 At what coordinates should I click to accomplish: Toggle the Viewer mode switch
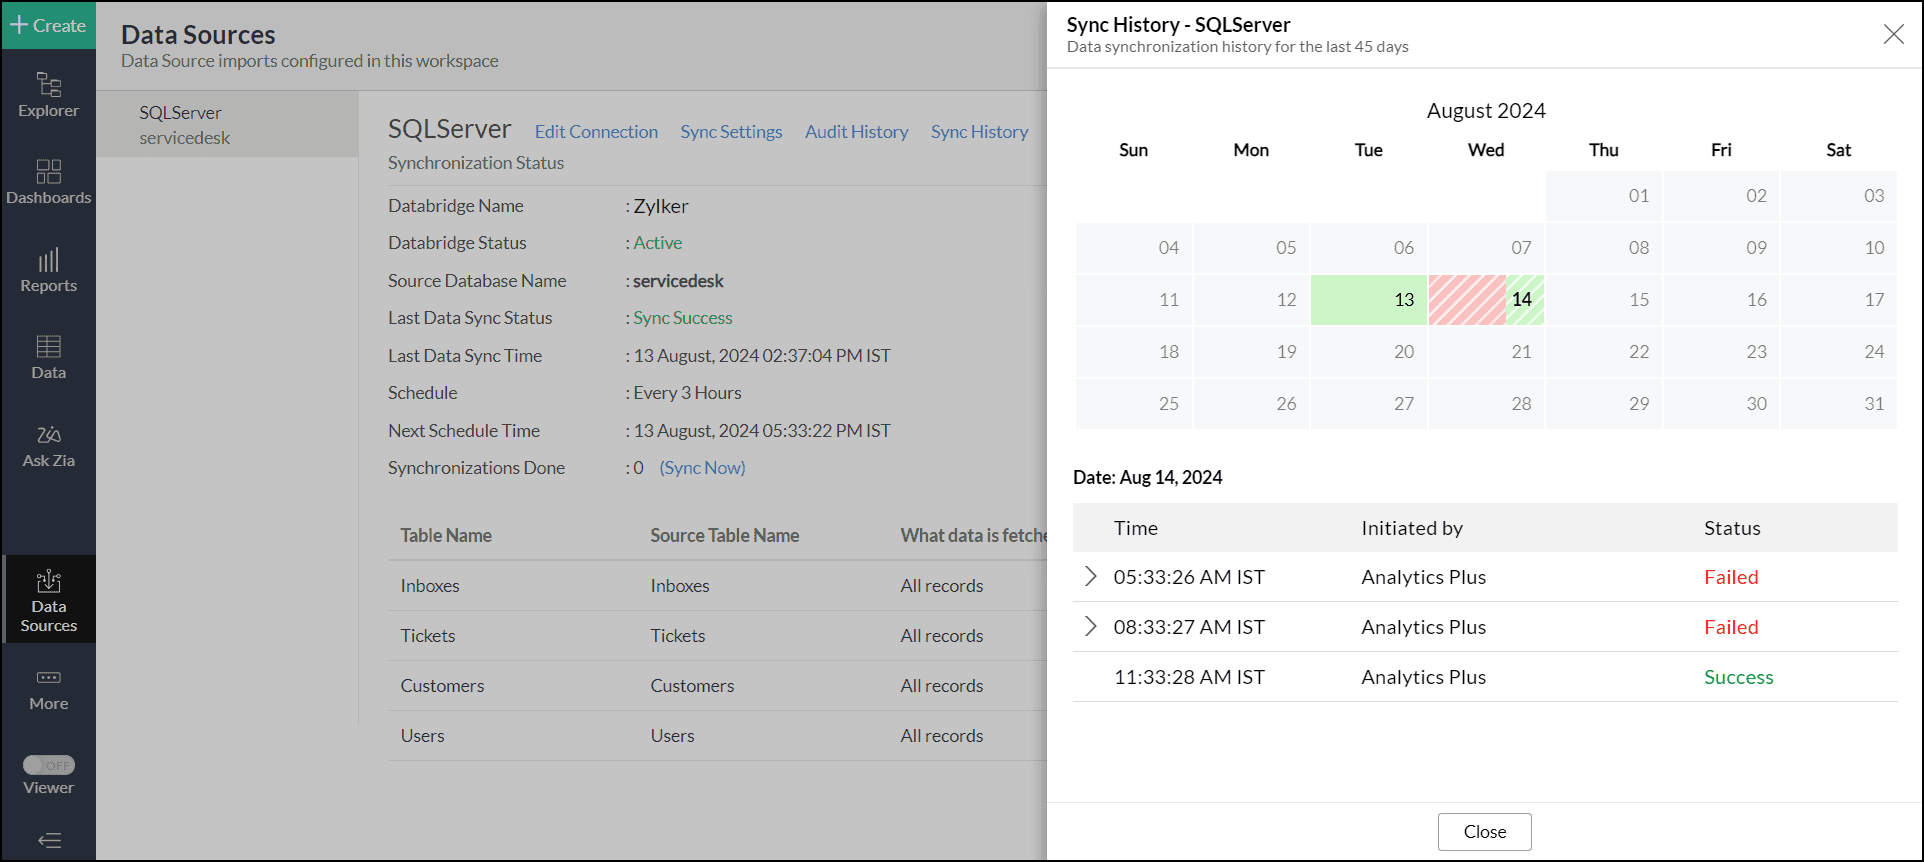click(48, 765)
